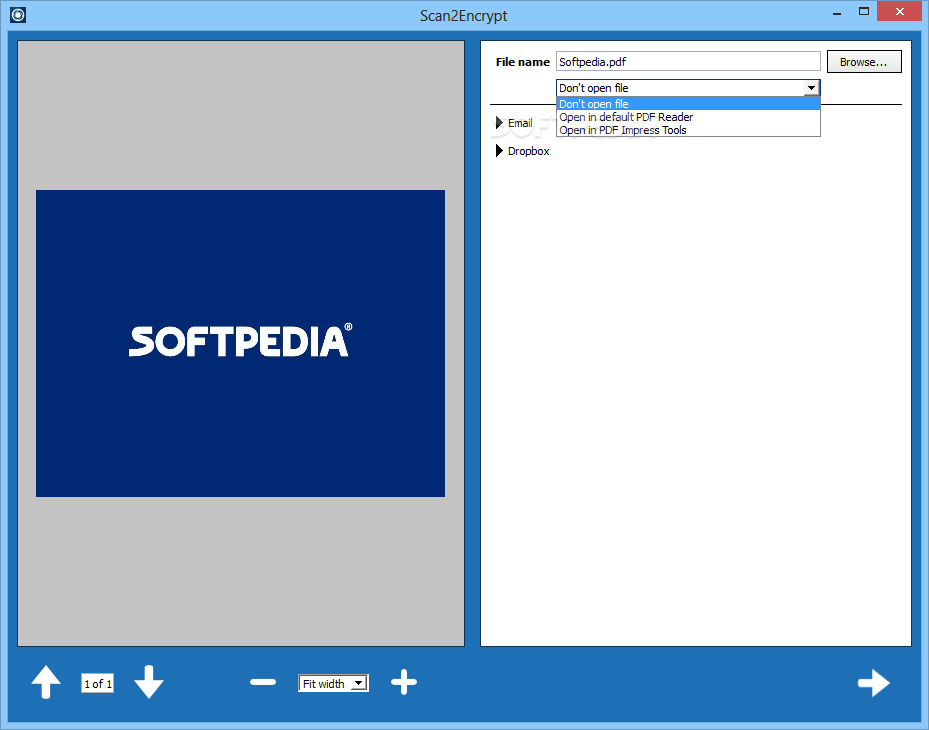Go to previous page with up arrow
The height and width of the screenshot is (730, 929).
pos(46,682)
